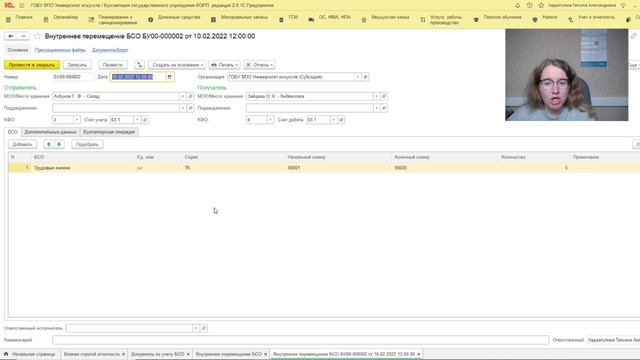Select the Трудовые книжки table cell
This screenshot has height=360, width=640.
pos(84,168)
